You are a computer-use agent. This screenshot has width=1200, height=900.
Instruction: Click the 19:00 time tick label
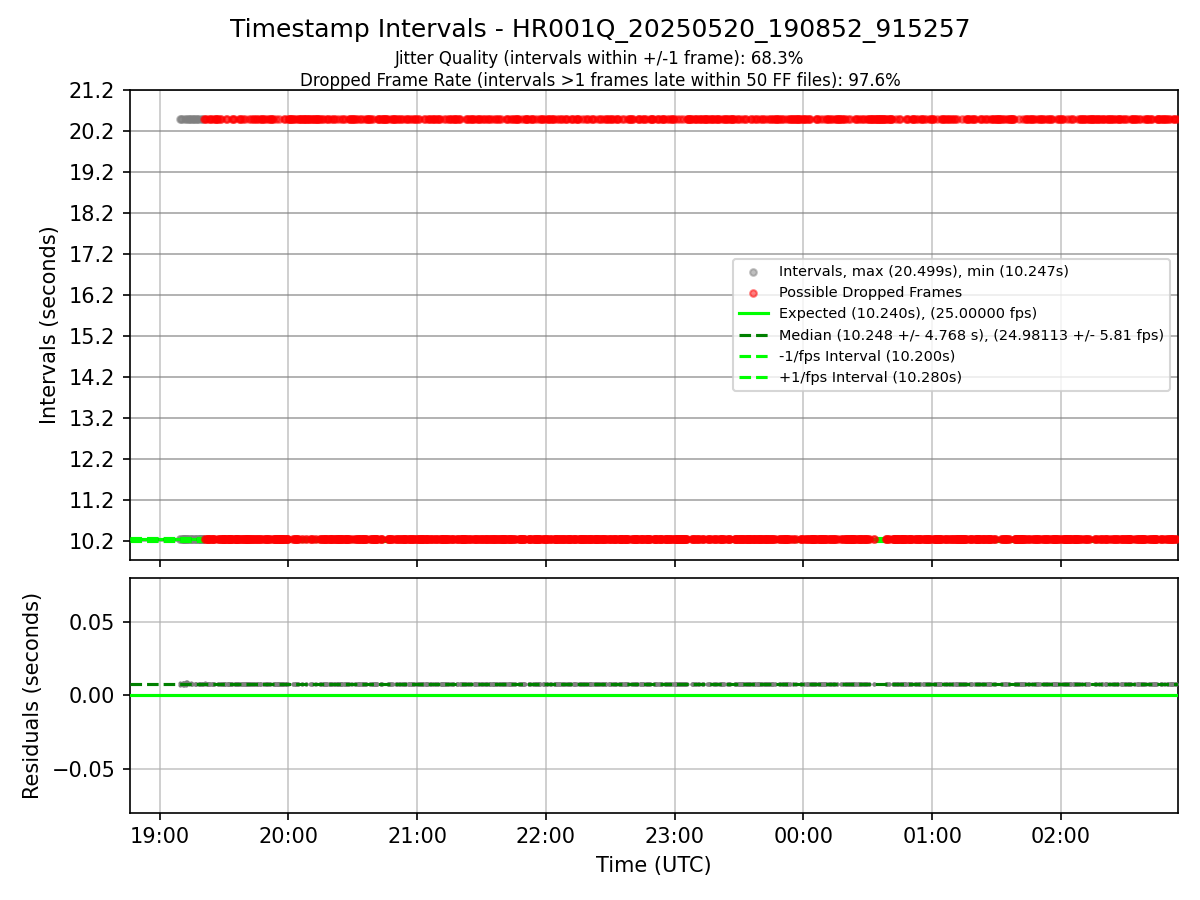[x=160, y=834]
